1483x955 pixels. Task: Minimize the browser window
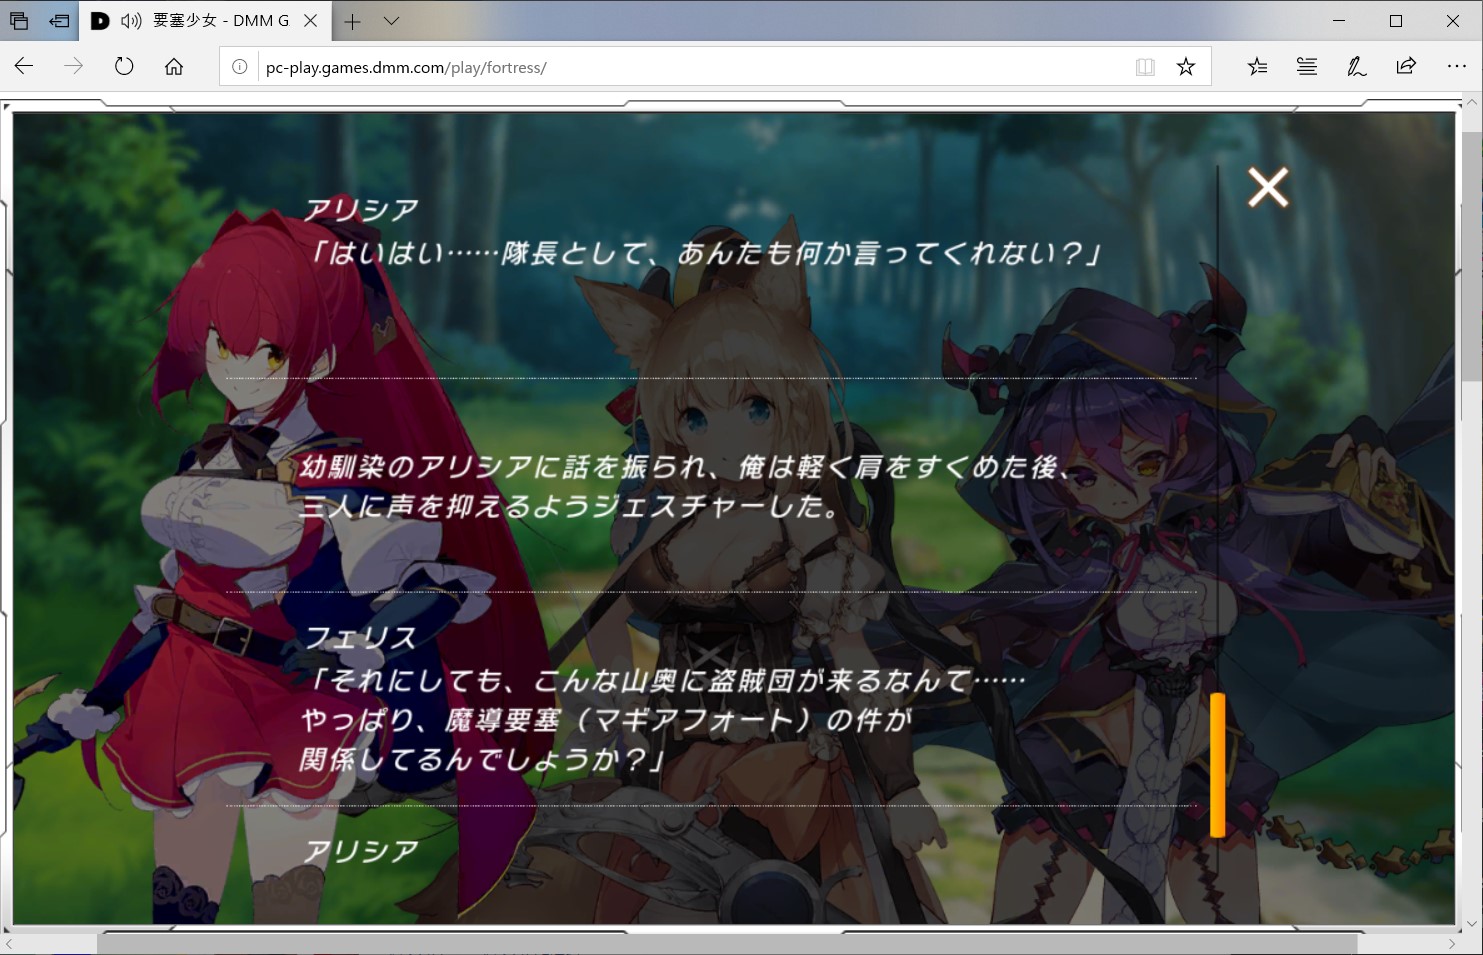[x=1340, y=21]
